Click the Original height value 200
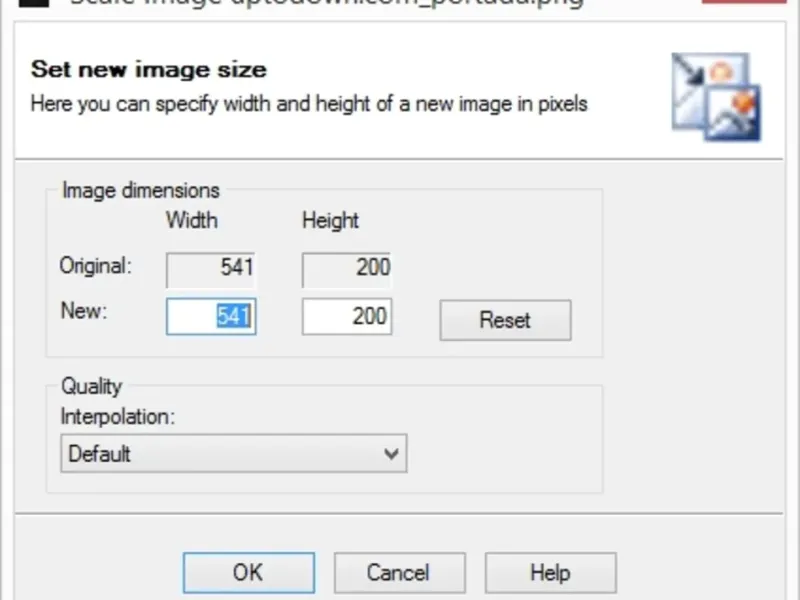Viewport: 800px width, 600px height. (346, 270)
